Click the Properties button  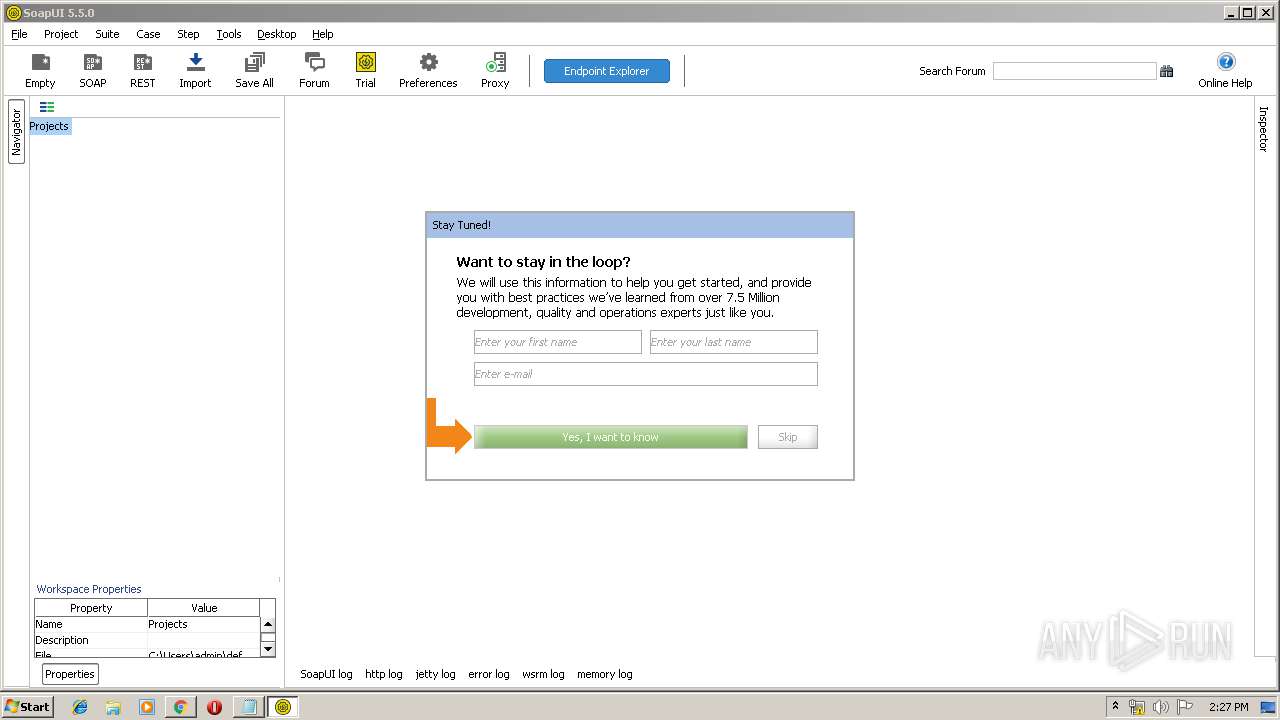[70, 674]
